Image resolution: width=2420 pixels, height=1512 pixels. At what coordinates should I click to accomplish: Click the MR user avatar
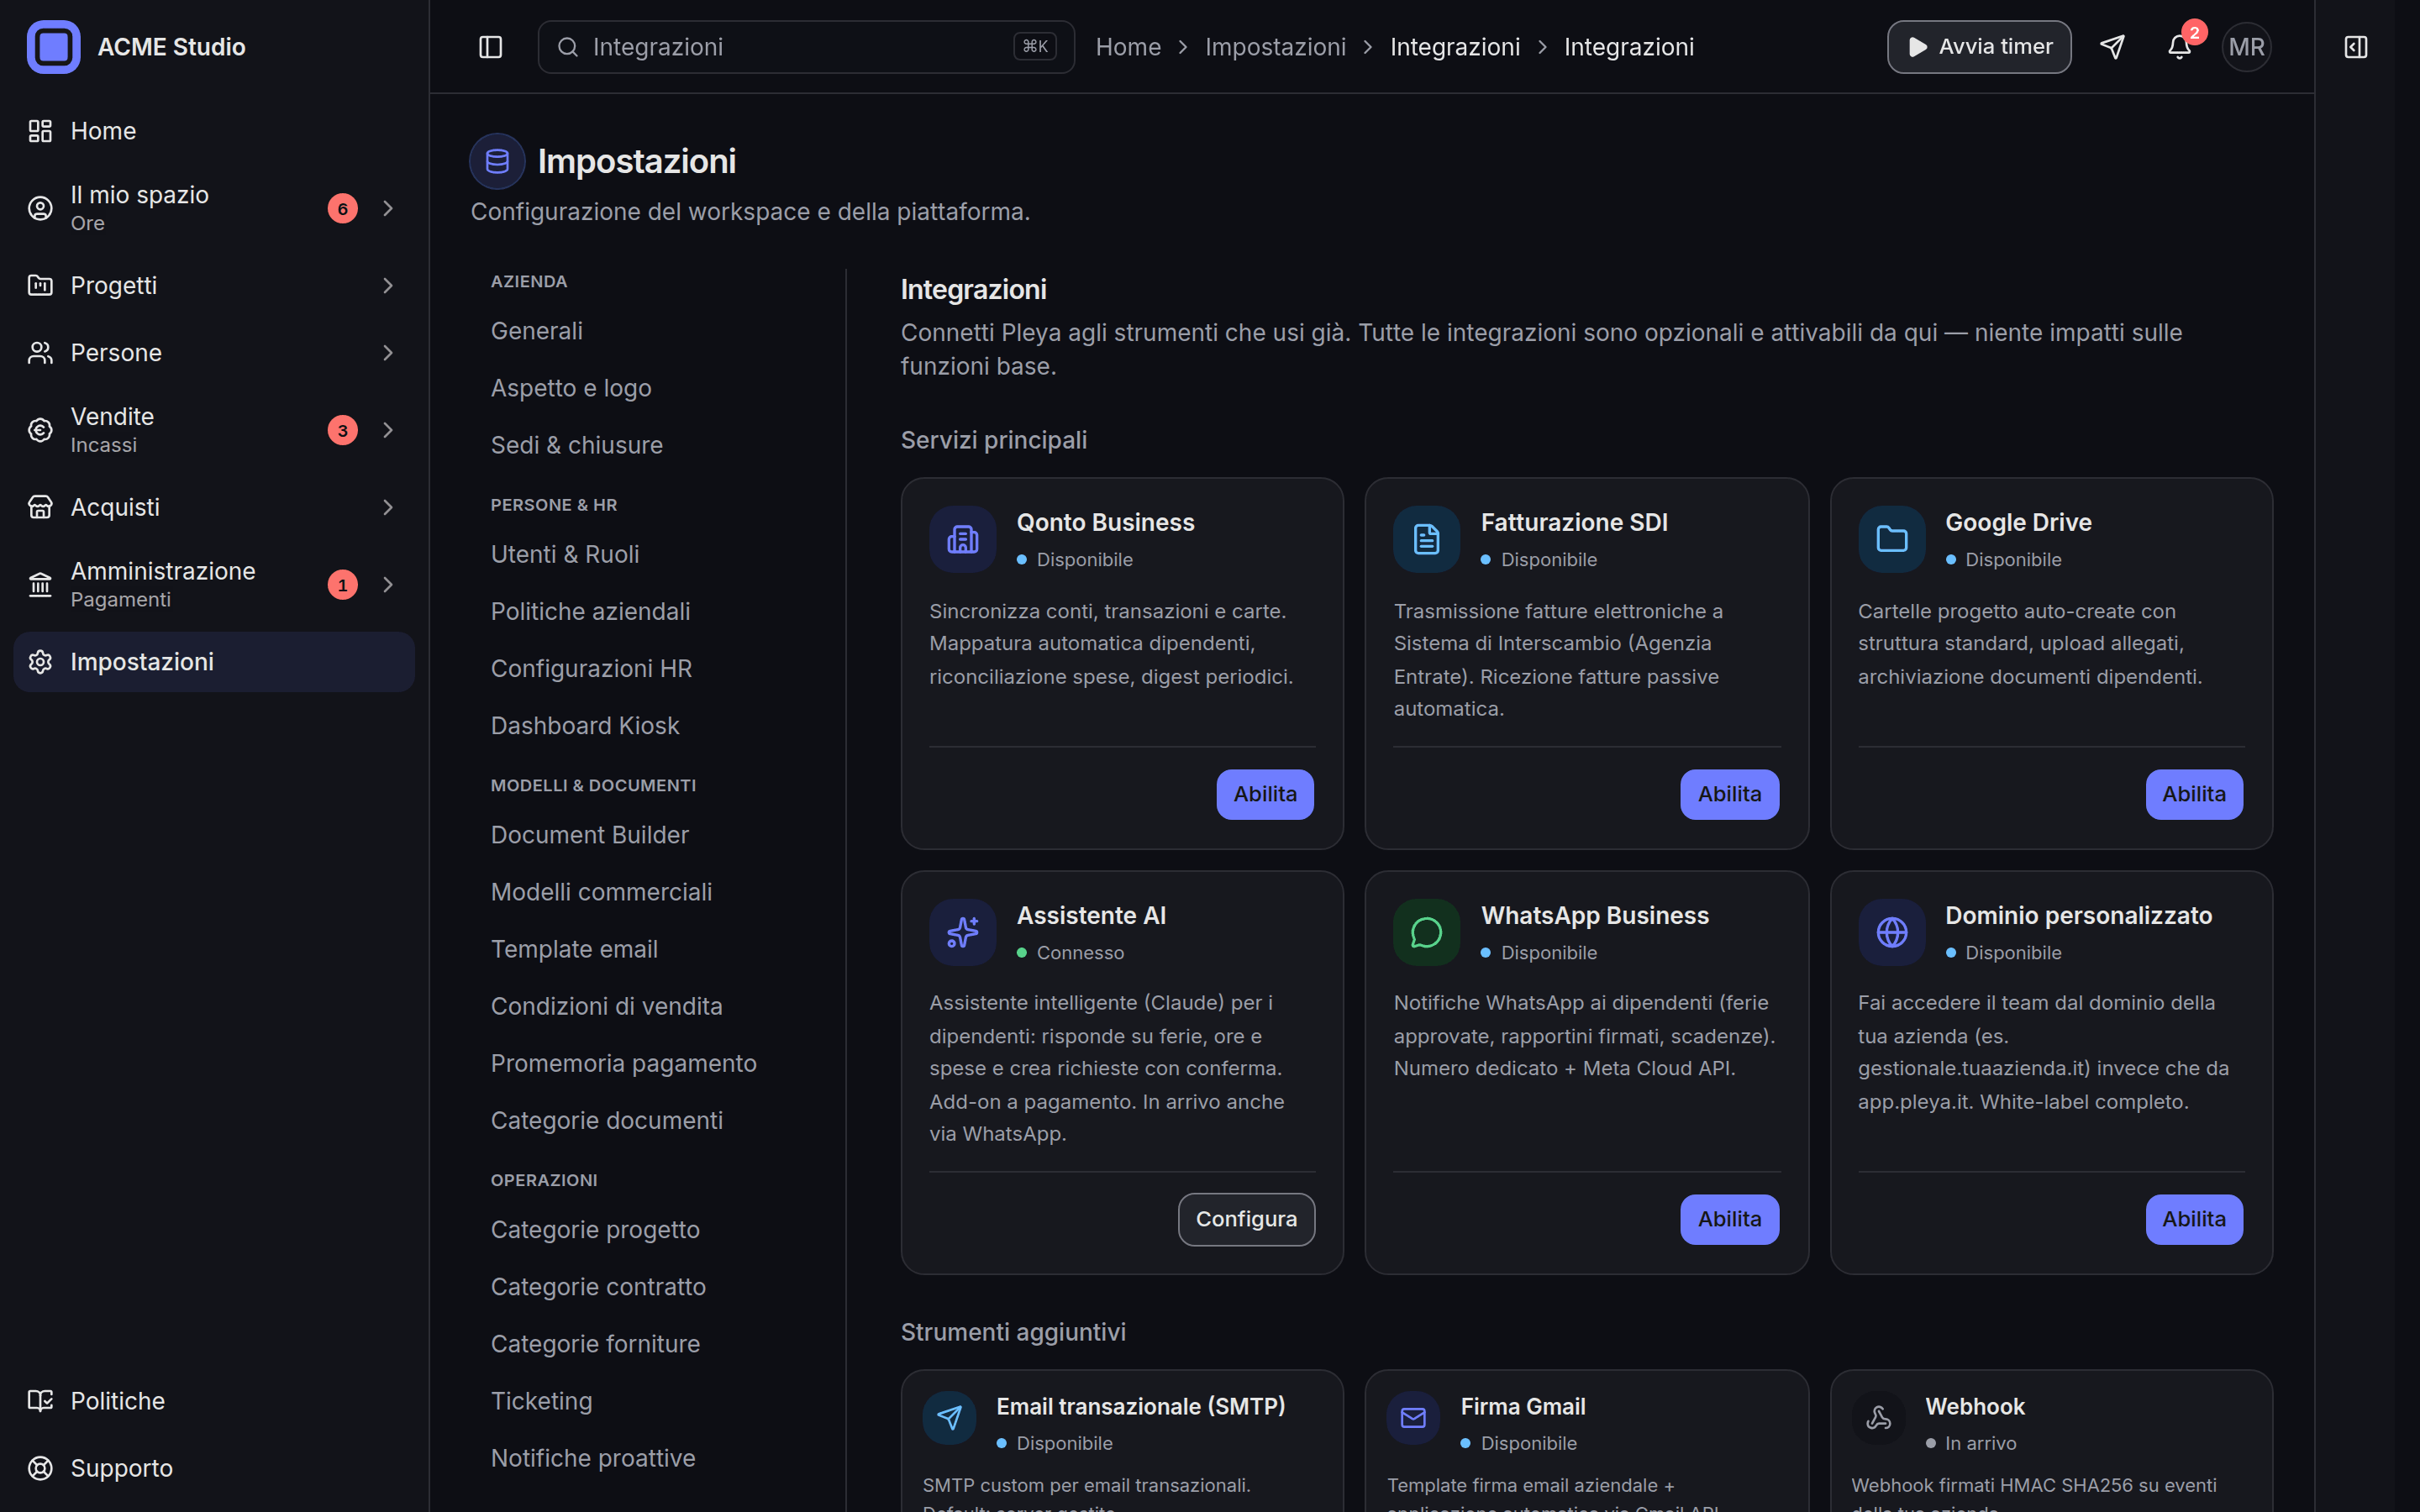click(2246, 47)
